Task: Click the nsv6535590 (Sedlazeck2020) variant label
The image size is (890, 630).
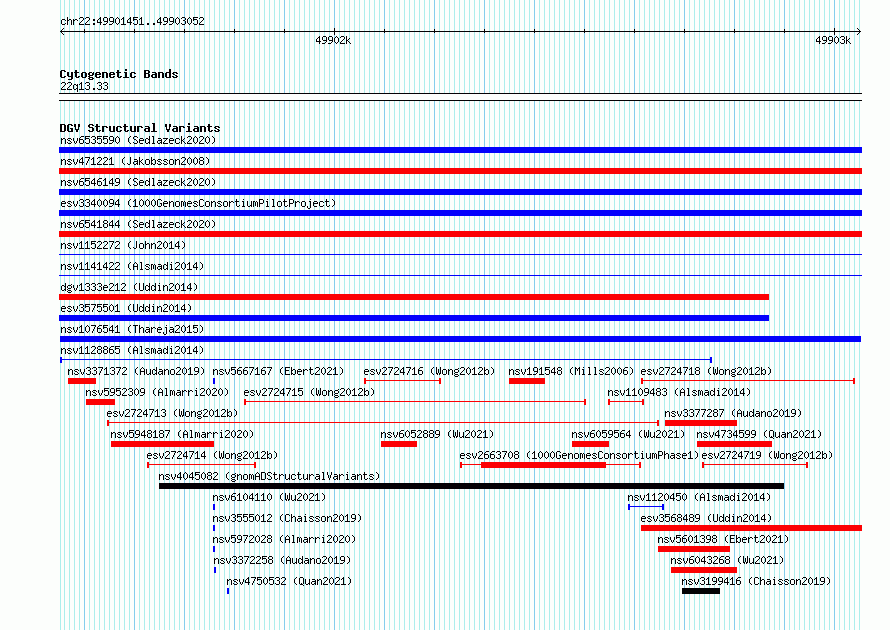Action: (x=138, y=140)
